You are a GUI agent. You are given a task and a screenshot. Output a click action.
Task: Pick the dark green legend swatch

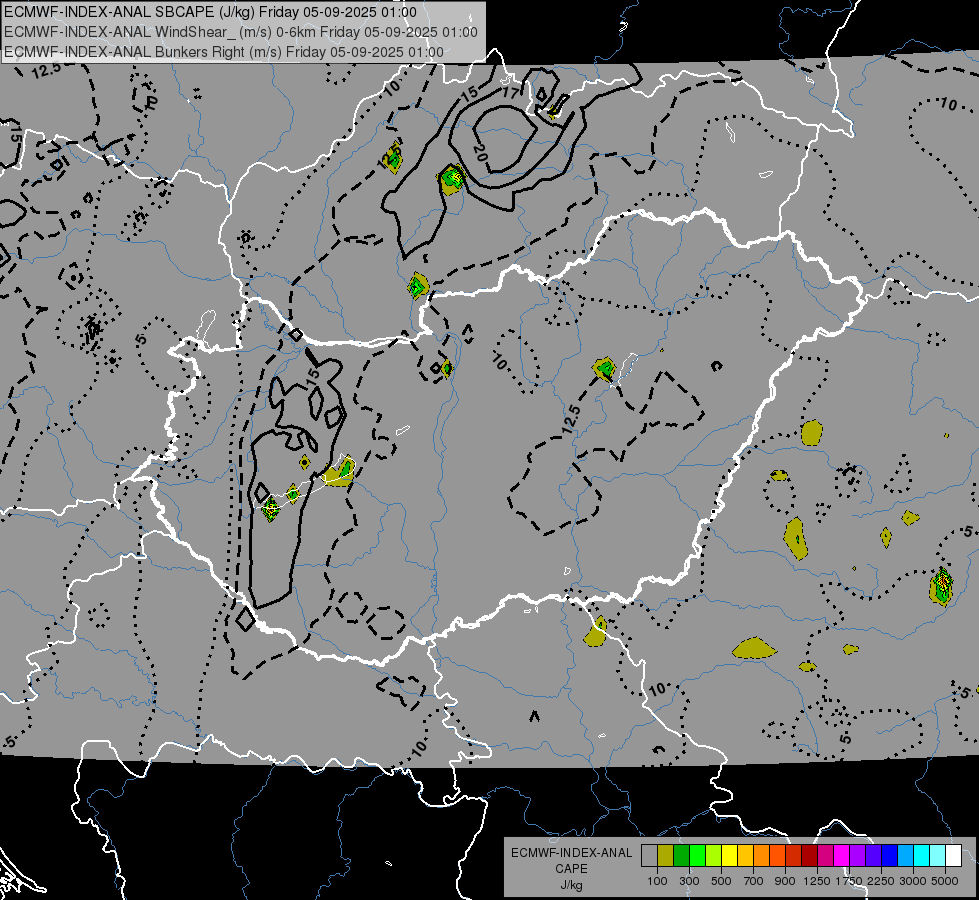681,855
